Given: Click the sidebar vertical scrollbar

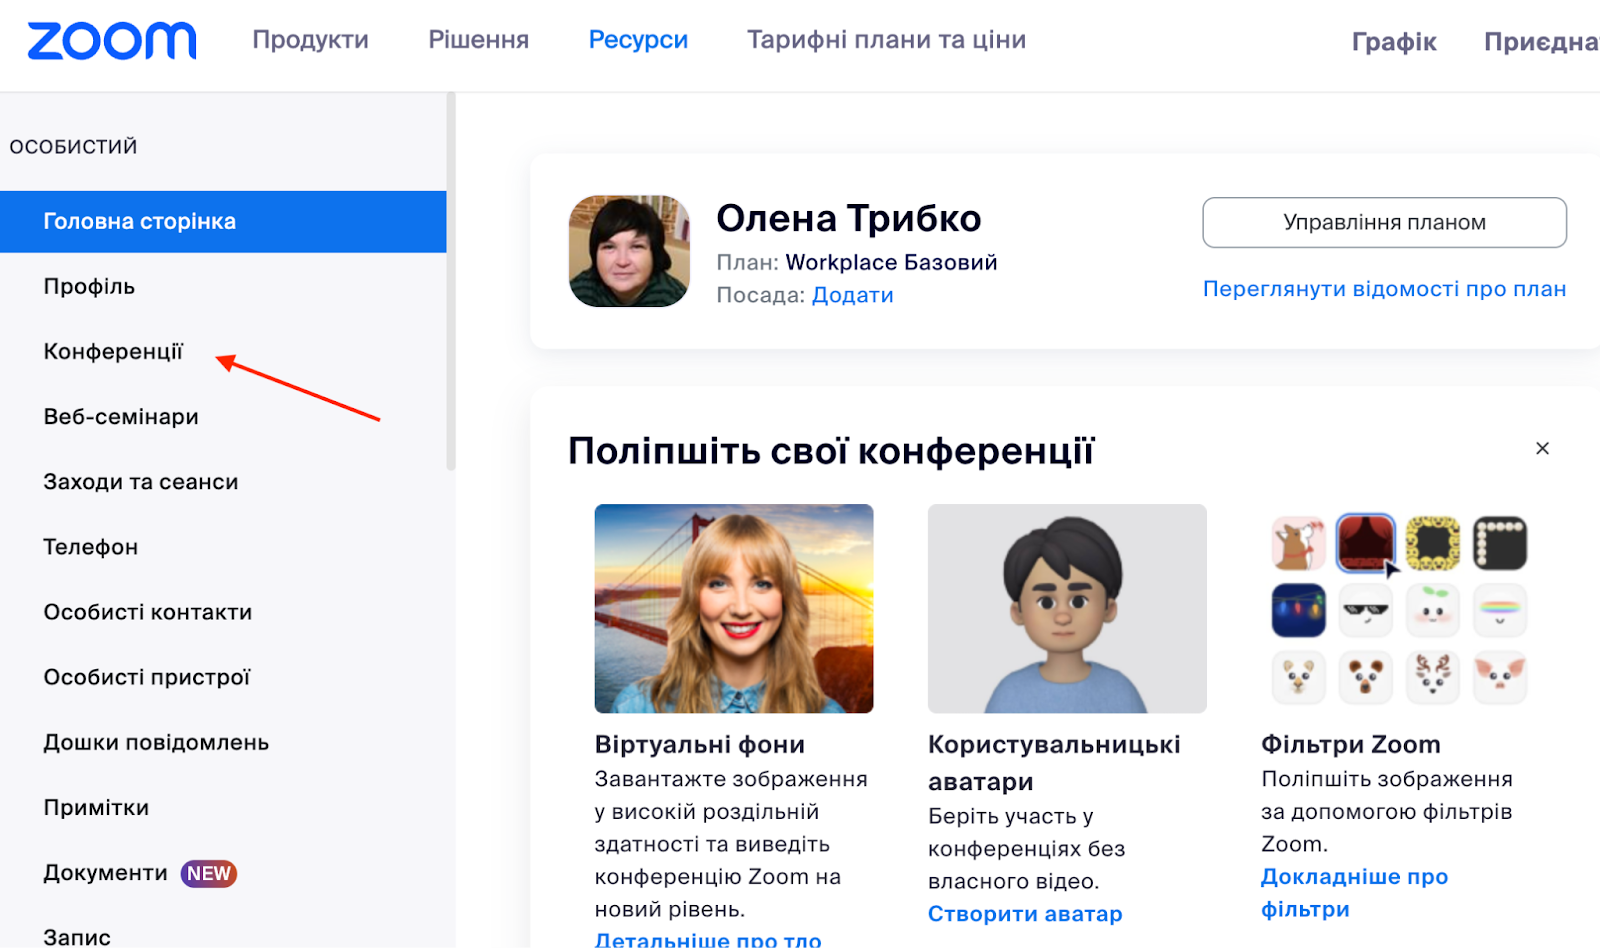Looking at the screenshot, I should 451,281.
